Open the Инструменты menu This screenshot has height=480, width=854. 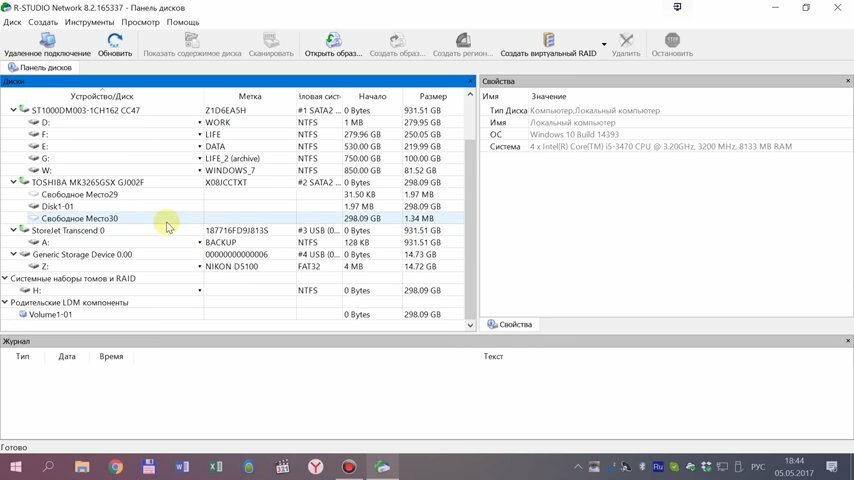click(x=89, y=22)
